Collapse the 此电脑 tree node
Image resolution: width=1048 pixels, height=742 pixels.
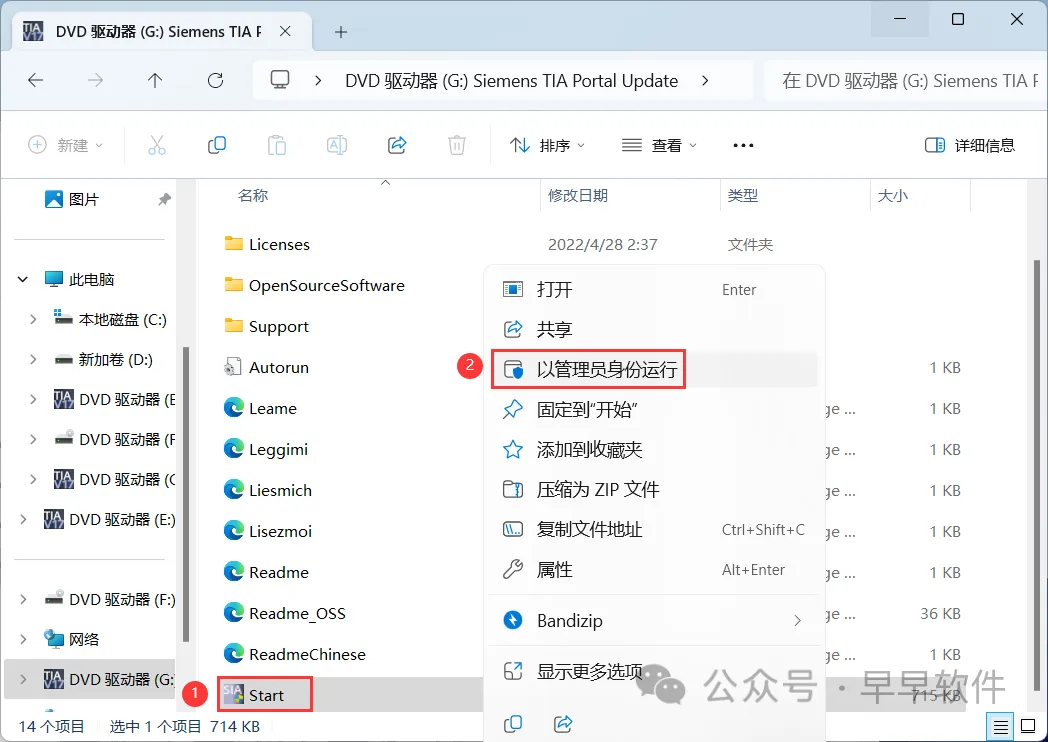point(23,279)
